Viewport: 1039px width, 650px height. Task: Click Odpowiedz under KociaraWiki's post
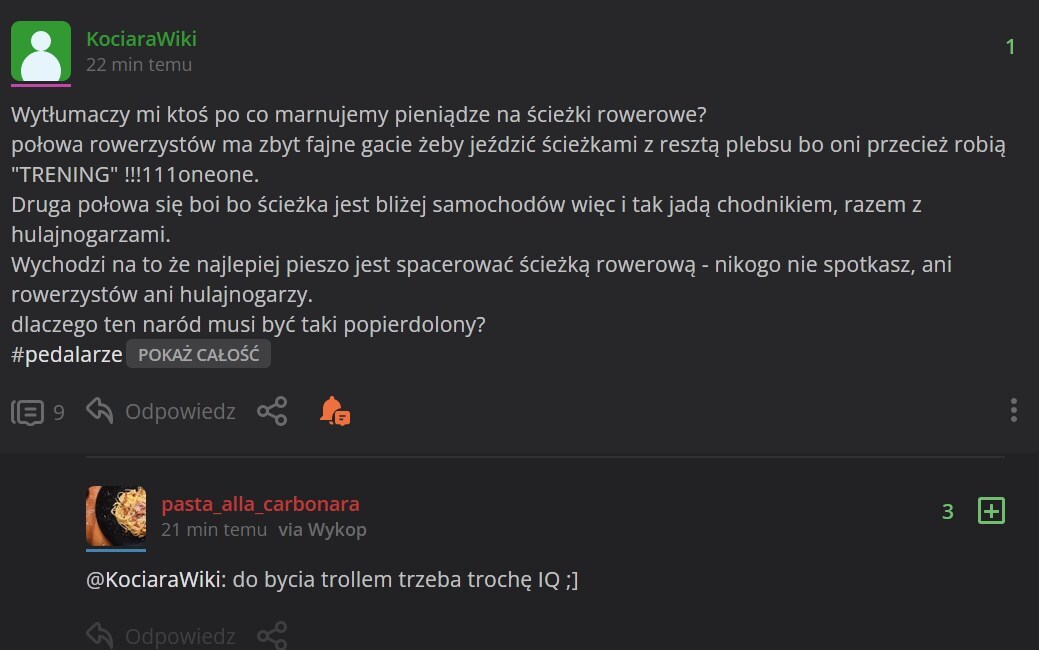162,411
